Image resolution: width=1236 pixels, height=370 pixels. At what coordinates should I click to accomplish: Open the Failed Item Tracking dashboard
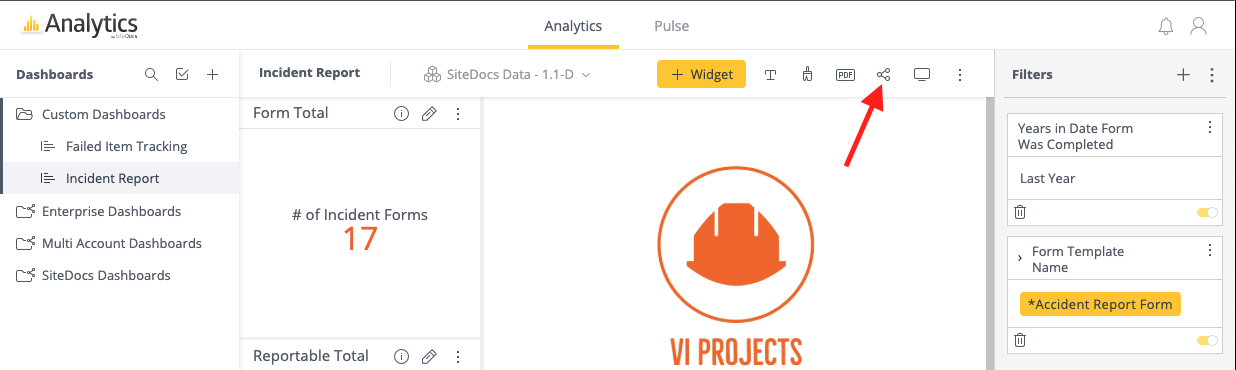126,146
